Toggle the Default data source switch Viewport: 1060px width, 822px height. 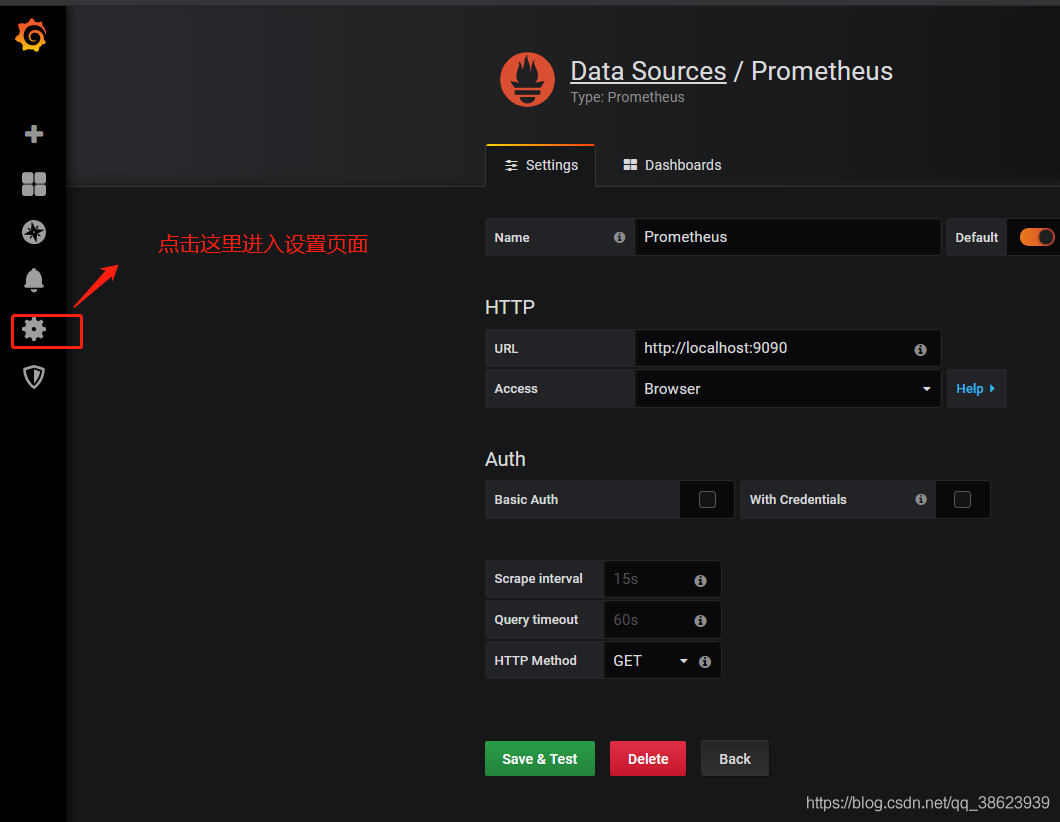[x=1036, y=237]
